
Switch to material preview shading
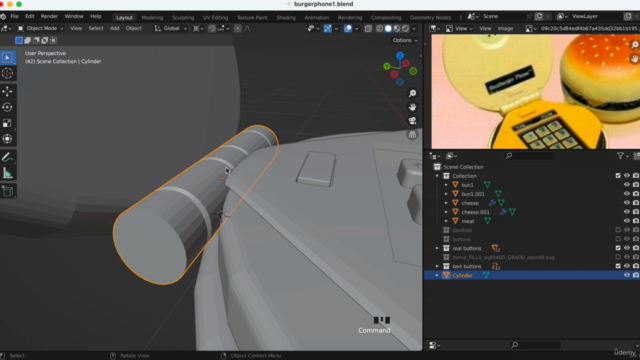click(x=397, y=29)
